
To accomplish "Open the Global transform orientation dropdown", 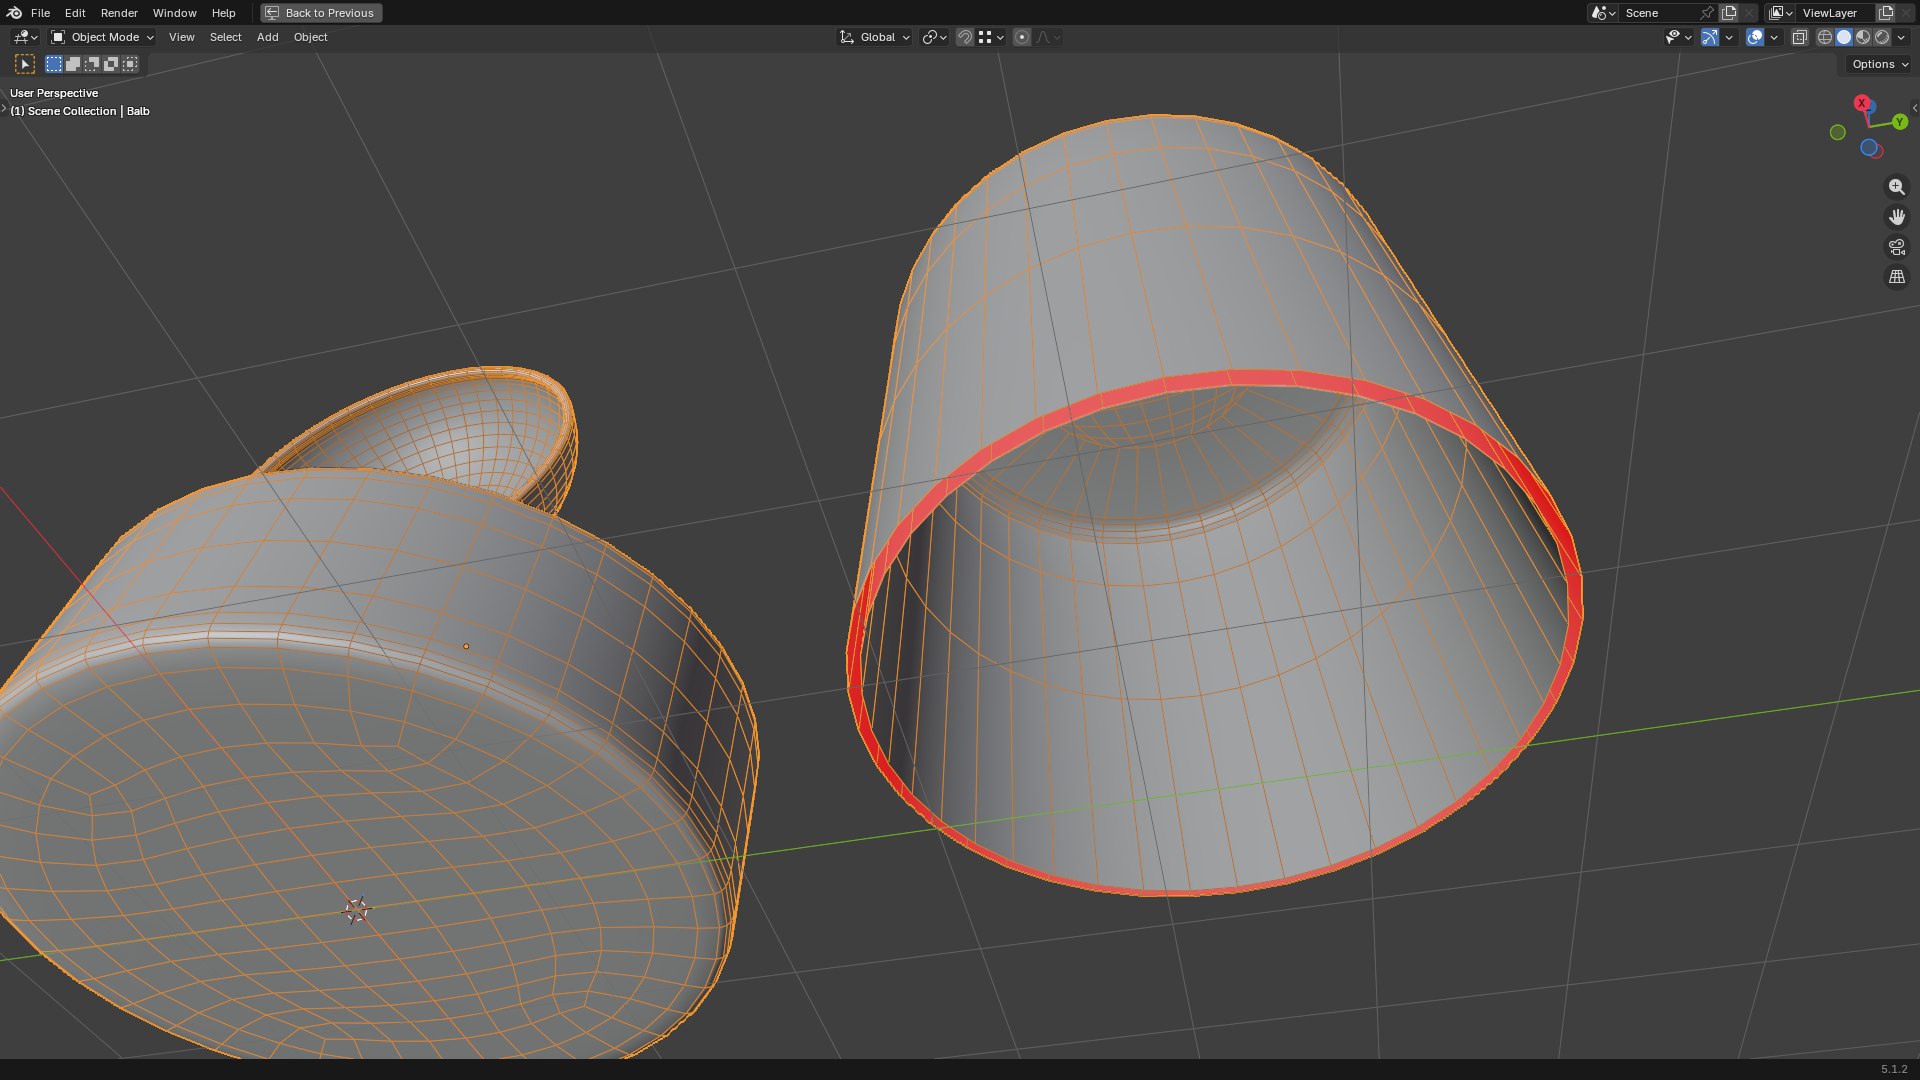I will [874, 37].
